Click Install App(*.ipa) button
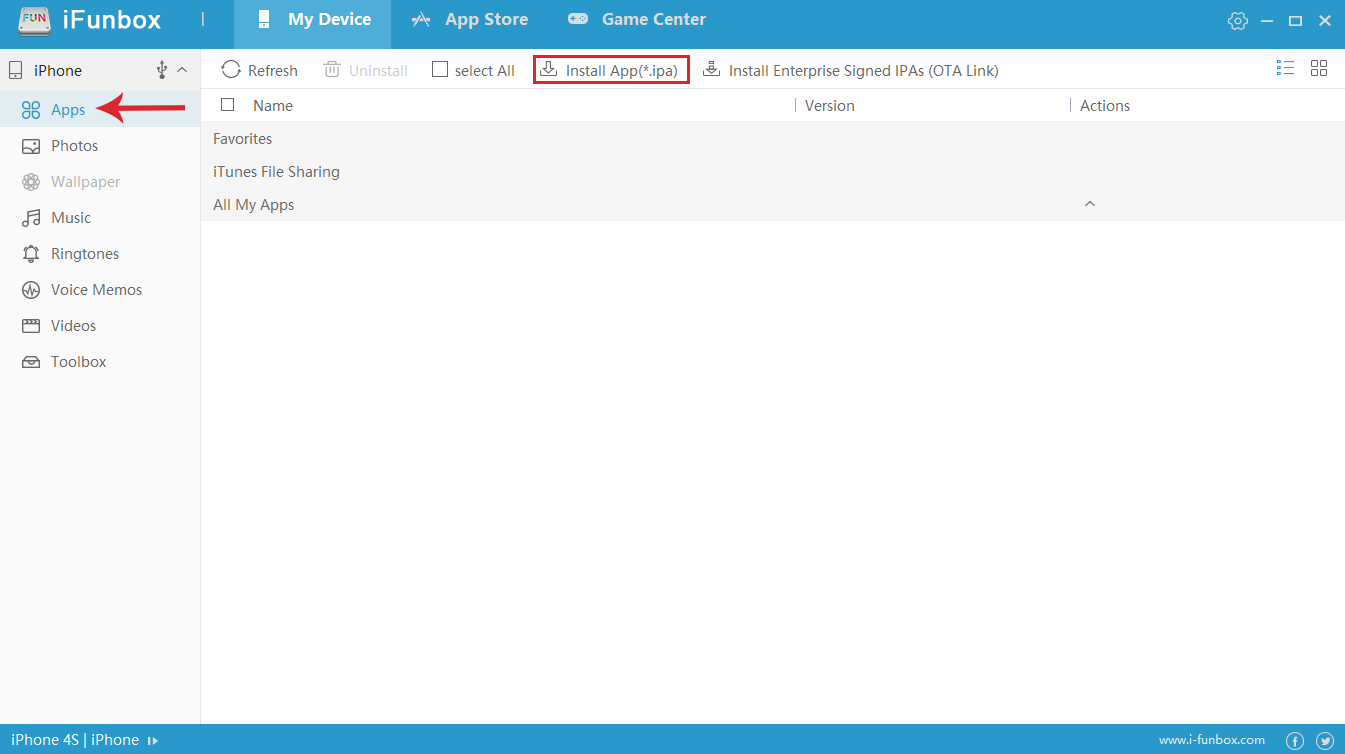 coord(610,70)
